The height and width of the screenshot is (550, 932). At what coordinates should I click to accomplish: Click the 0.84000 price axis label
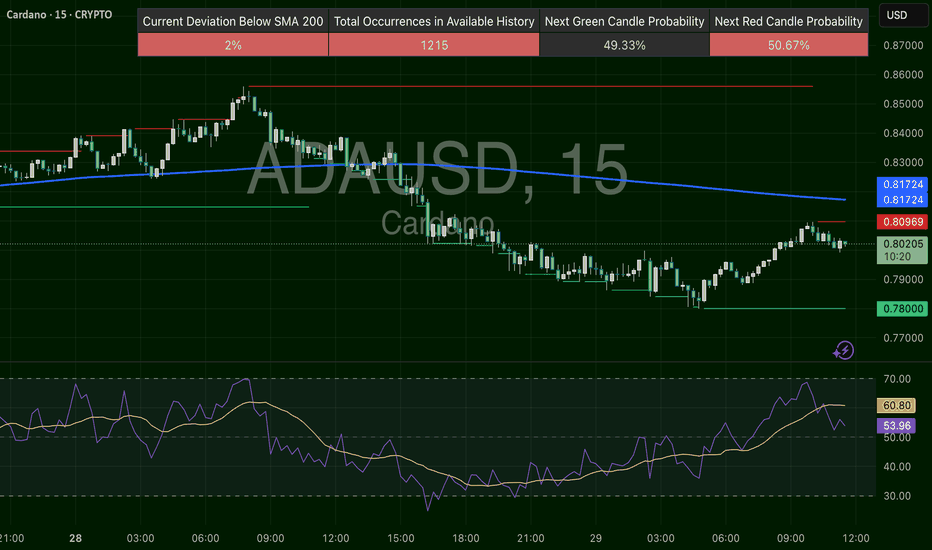[x=903, y=133]
